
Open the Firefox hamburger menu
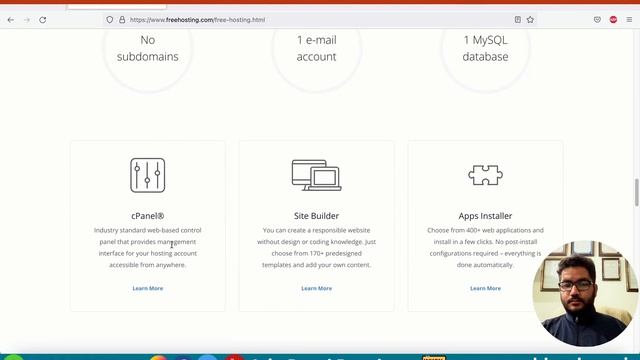click(x=629, y=20)
